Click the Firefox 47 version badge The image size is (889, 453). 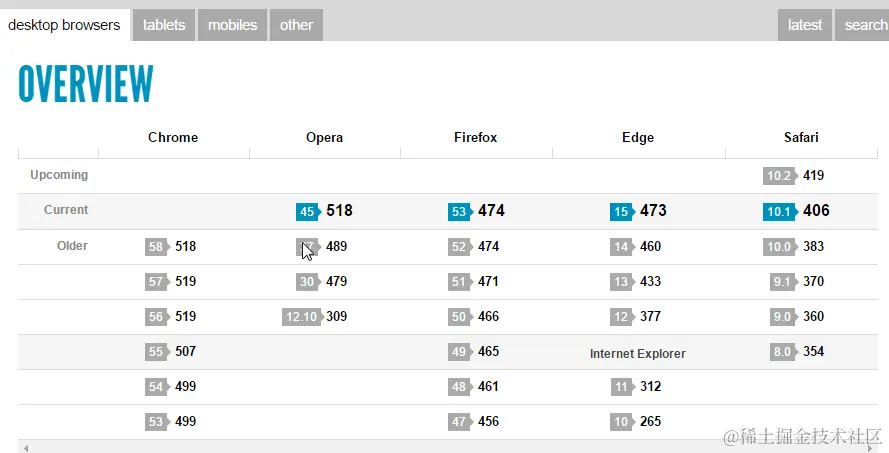tap(460, 422)
